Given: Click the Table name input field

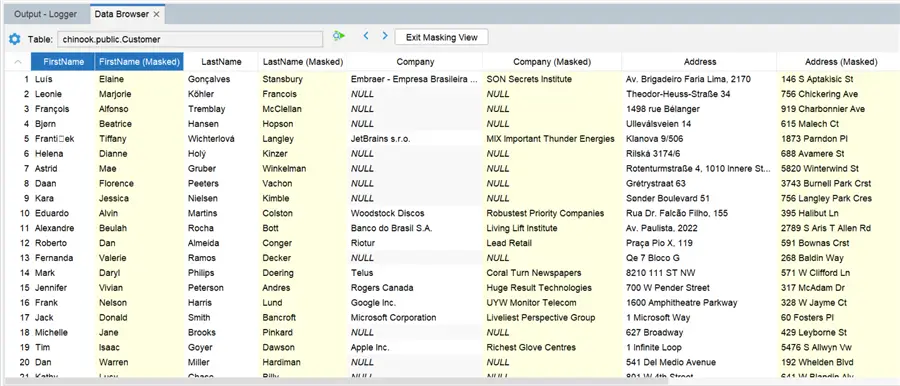Looking at the screenshot, I should click(190, 39).
